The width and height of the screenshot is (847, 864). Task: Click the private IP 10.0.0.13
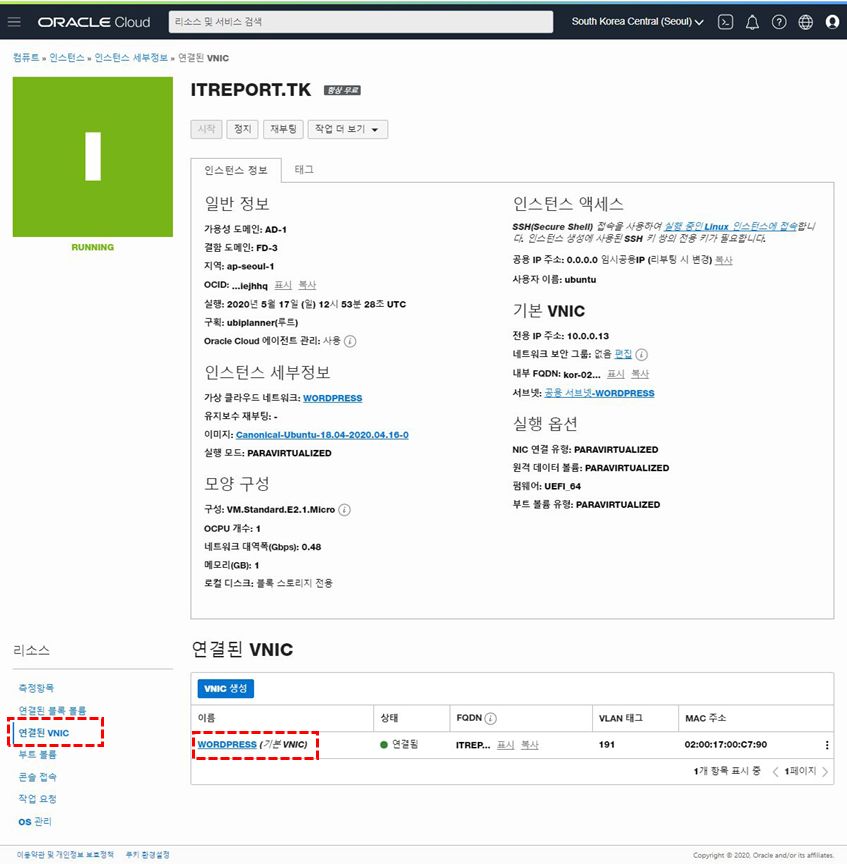588,336
